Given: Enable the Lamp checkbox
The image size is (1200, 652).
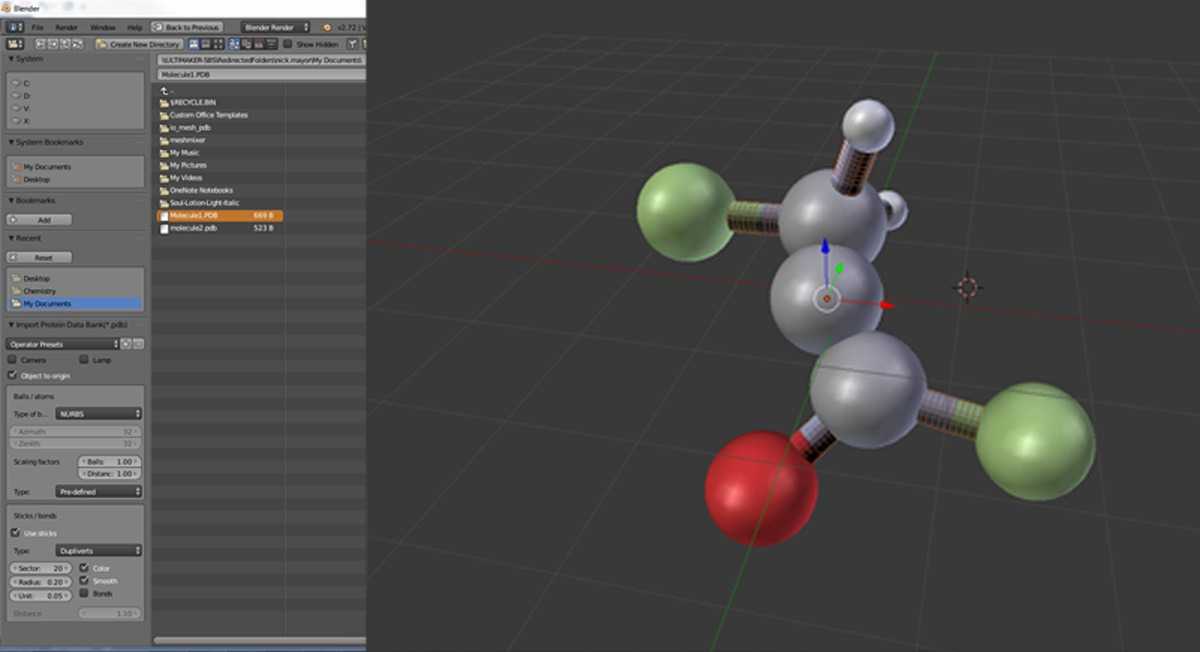Looking at the screenshot, I should (83, 359).
